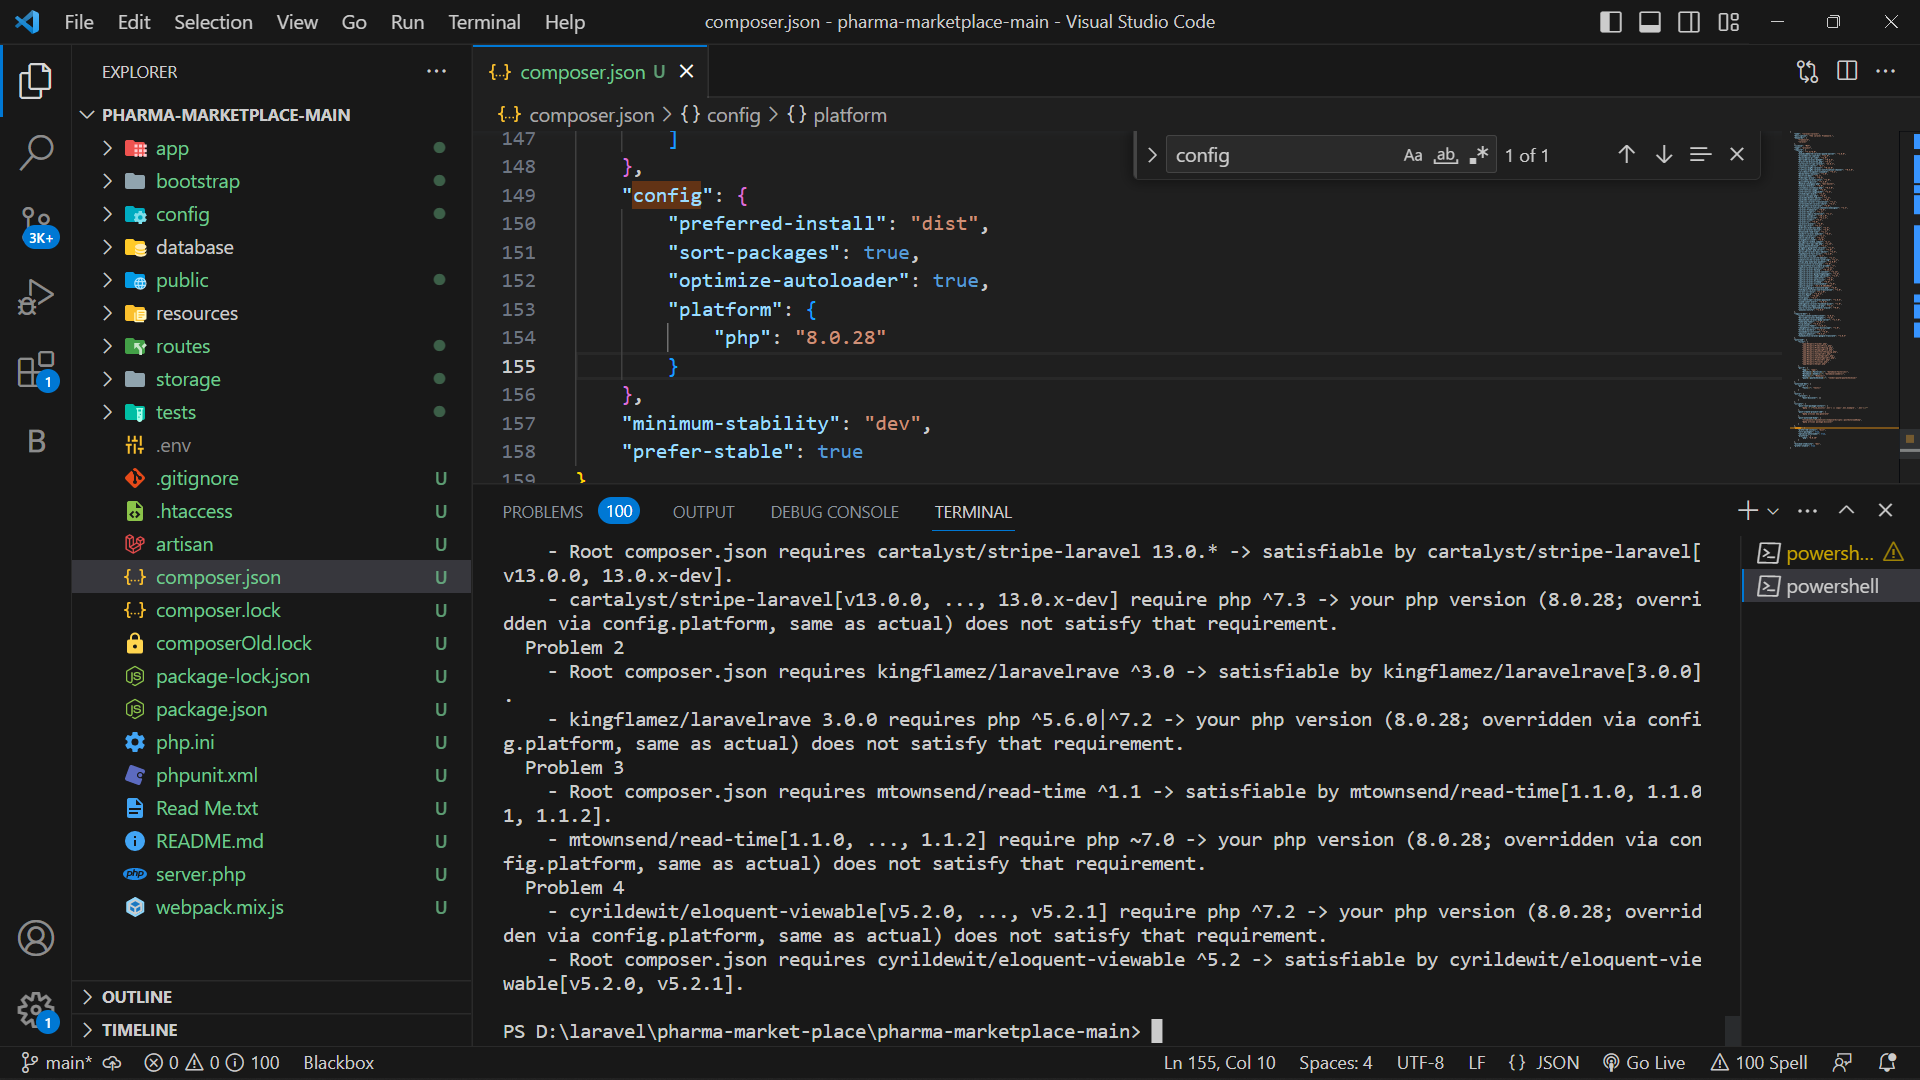Open the File menu
Screen dimensions: 1920x1080
tap(79, 22)
